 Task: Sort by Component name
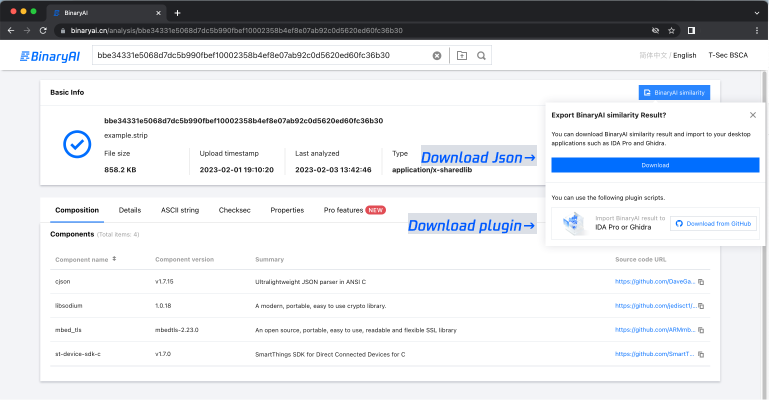[114, 259]
